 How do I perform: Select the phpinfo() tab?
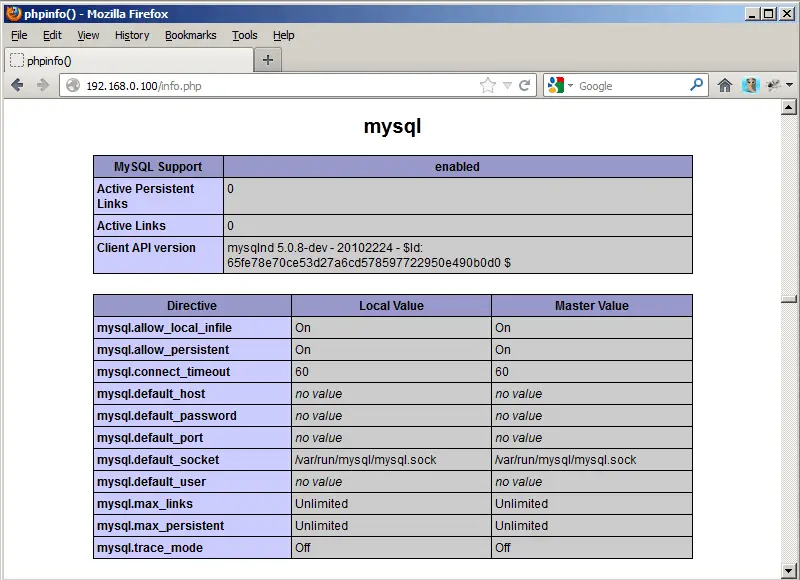click(129, 60)
